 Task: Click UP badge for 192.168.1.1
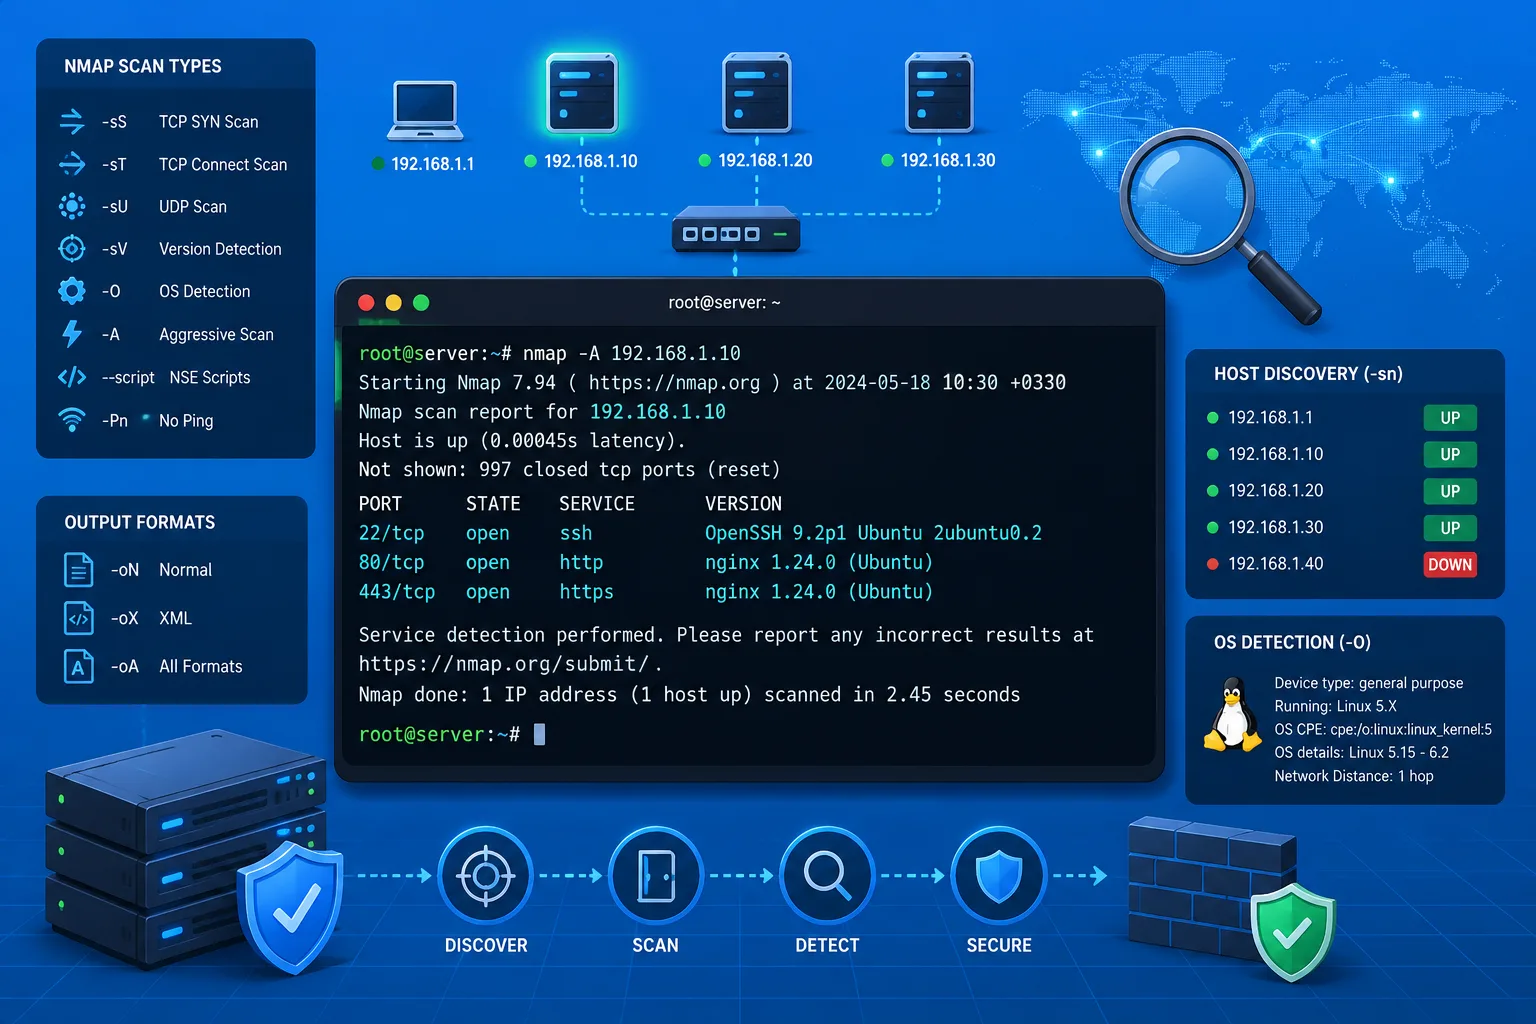(x=1450, y=418)
